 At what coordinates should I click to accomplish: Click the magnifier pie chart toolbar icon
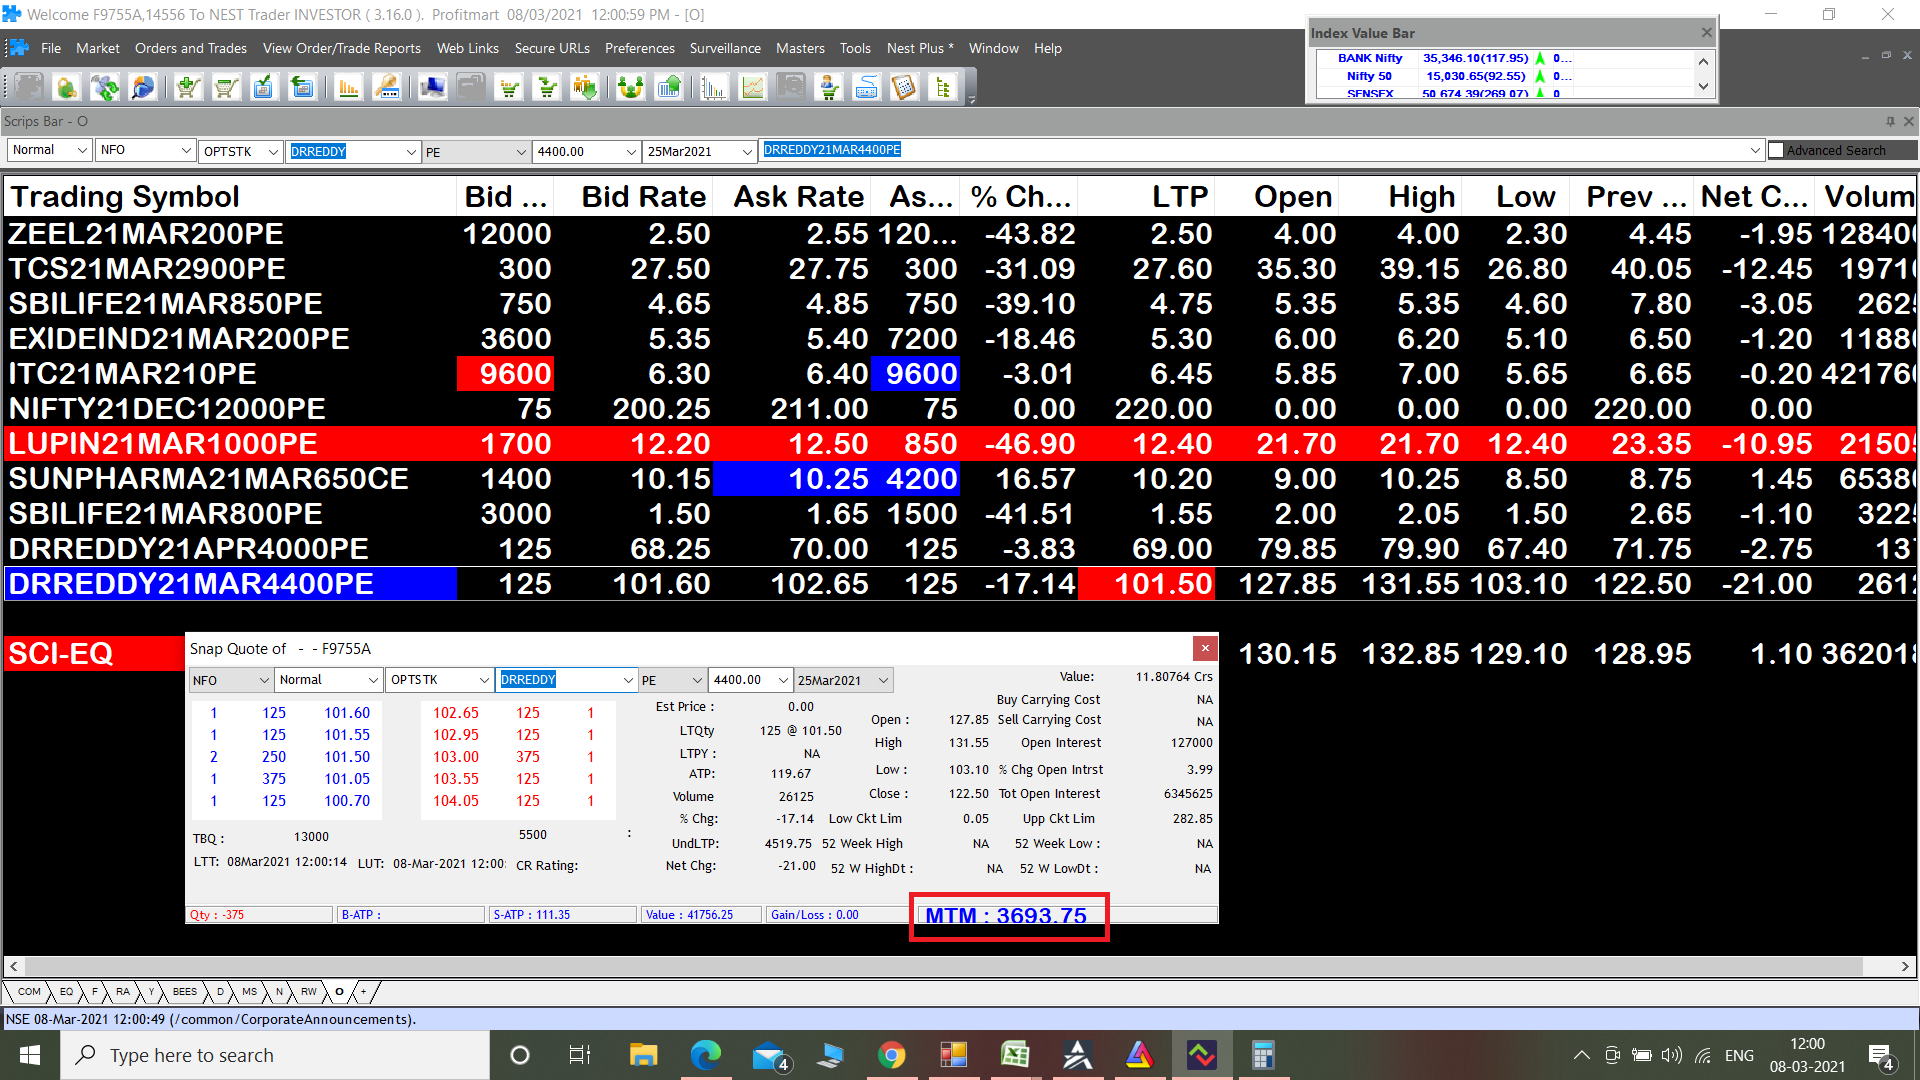[143, 88]
